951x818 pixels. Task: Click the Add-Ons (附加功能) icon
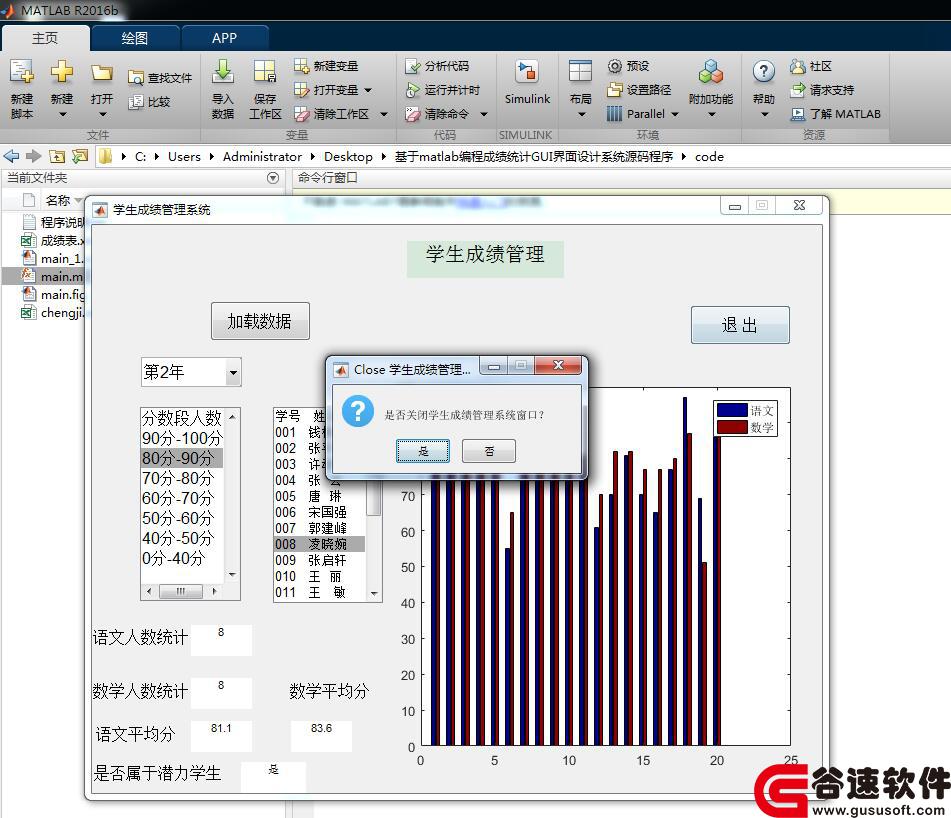click(711, 72)
